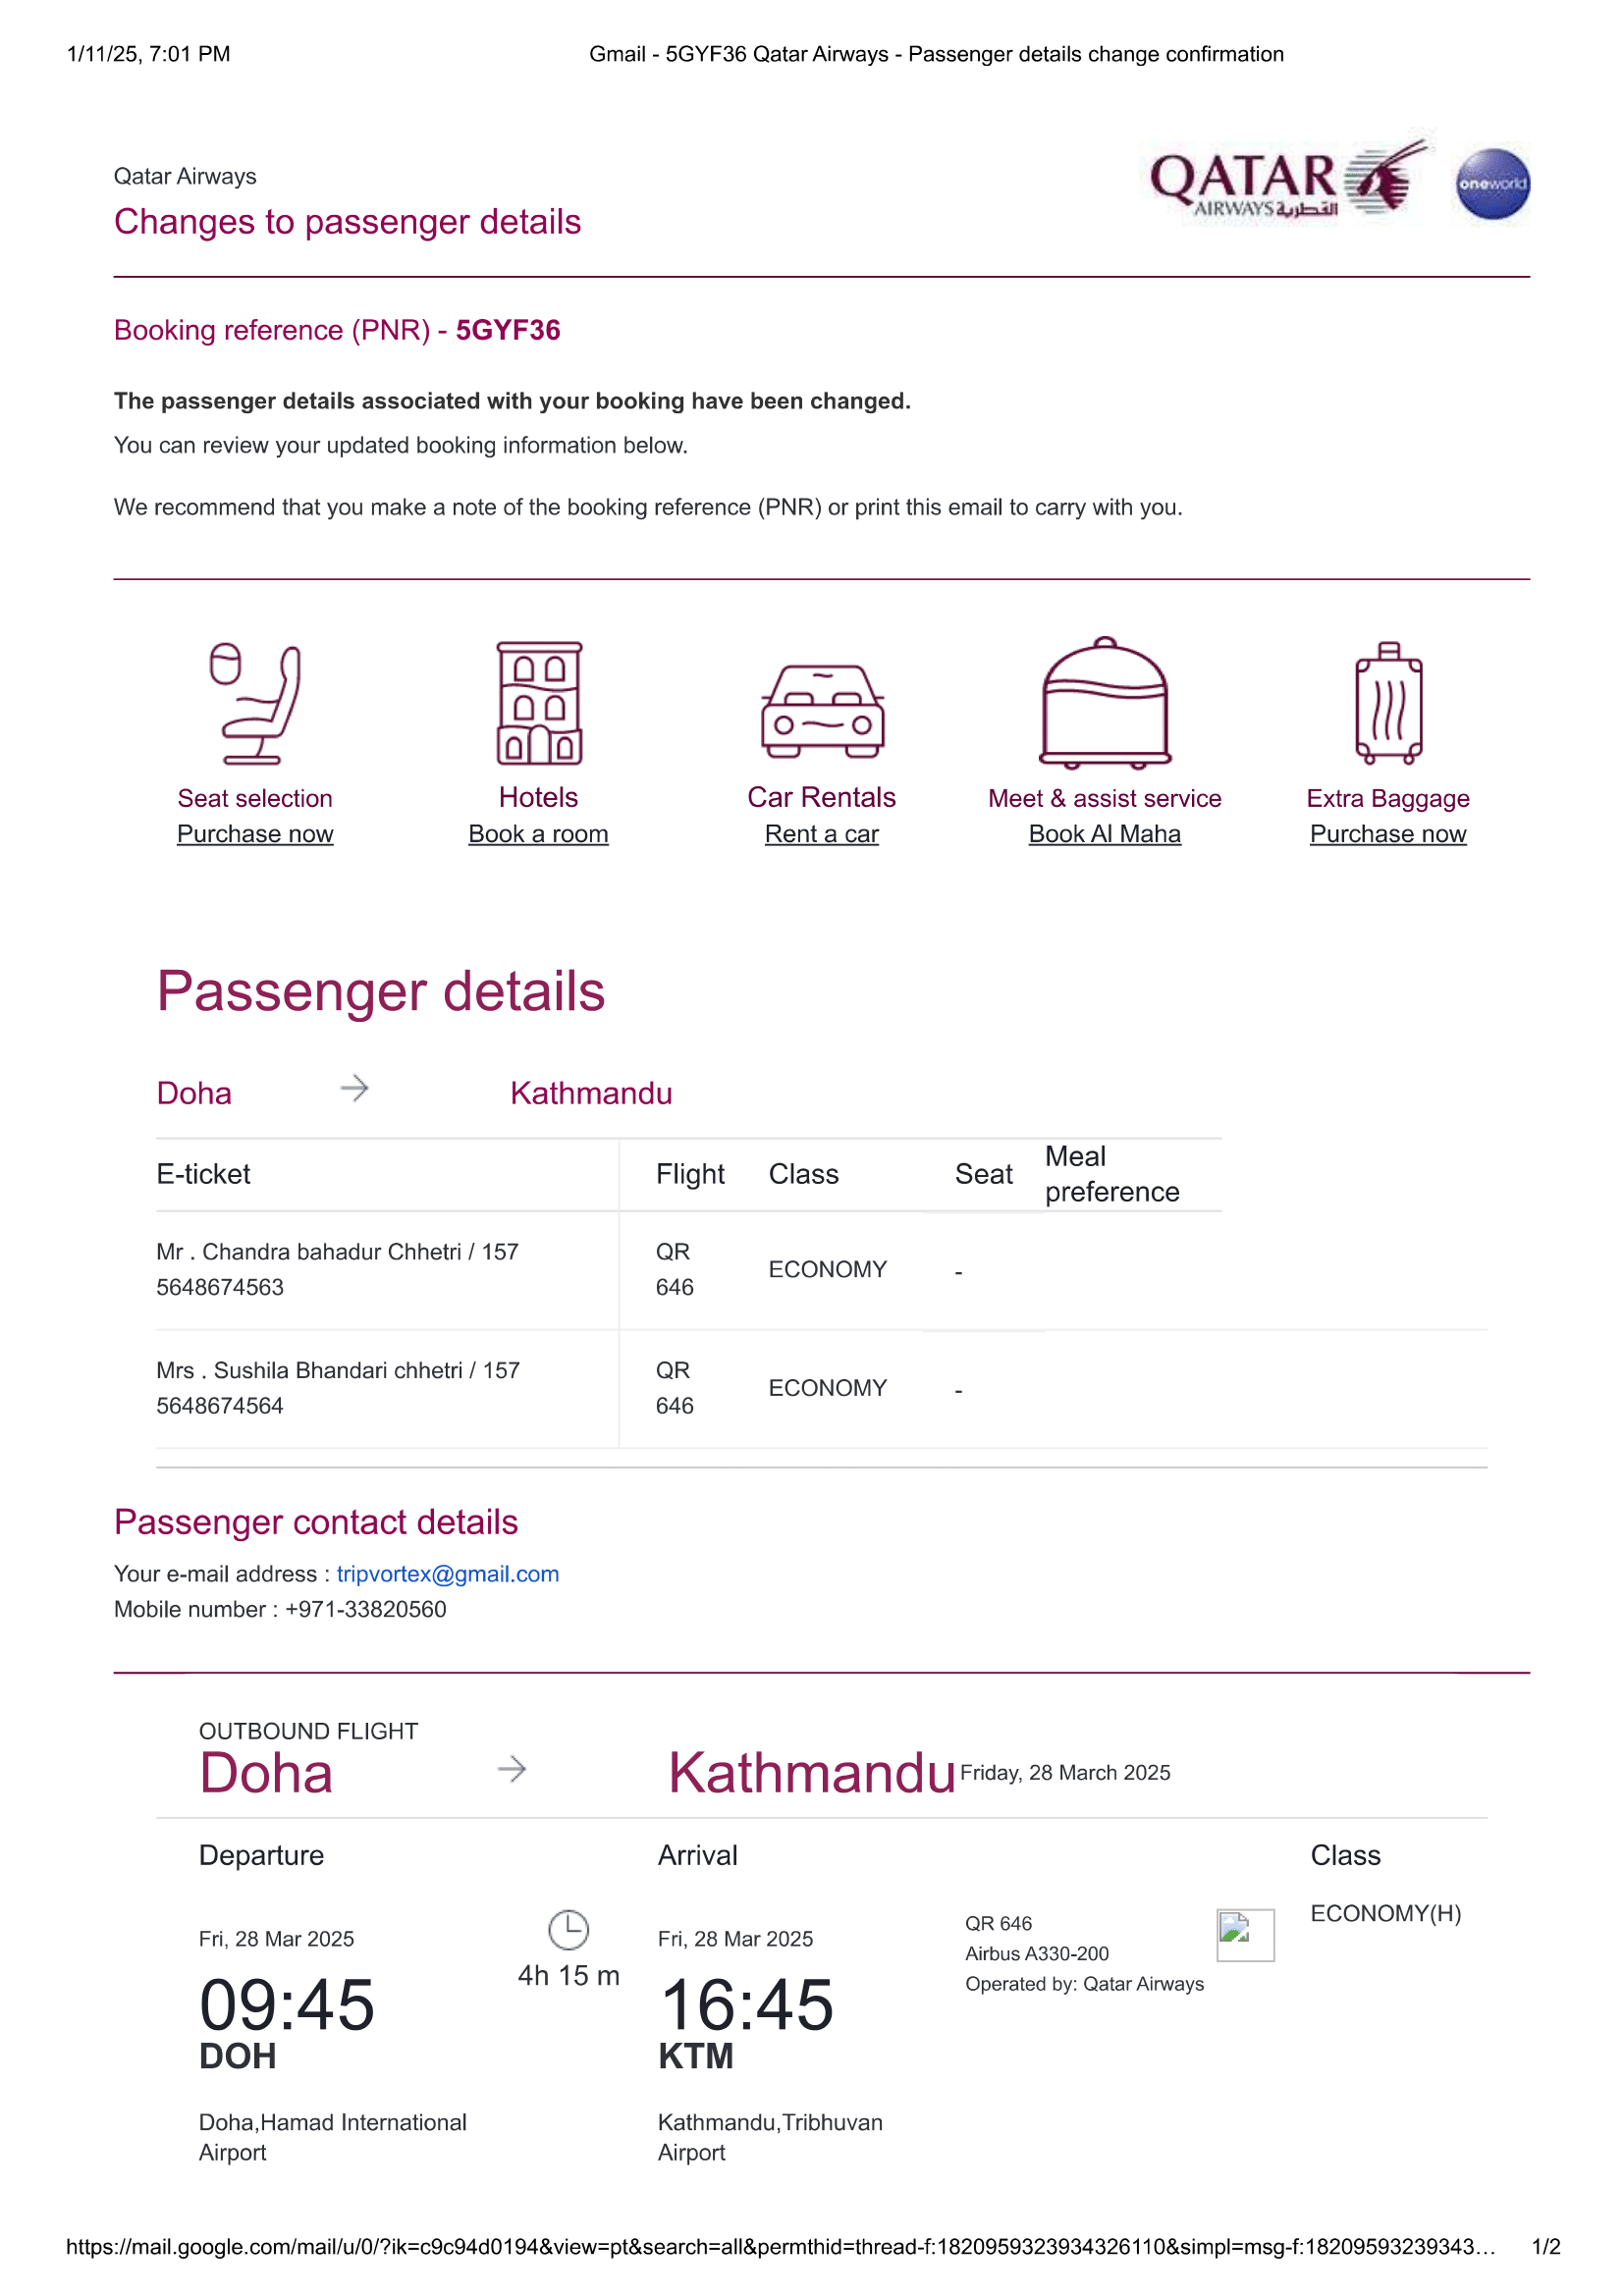
Task: Click the tripvortex@gmail.com email link
Action: 448,1574
